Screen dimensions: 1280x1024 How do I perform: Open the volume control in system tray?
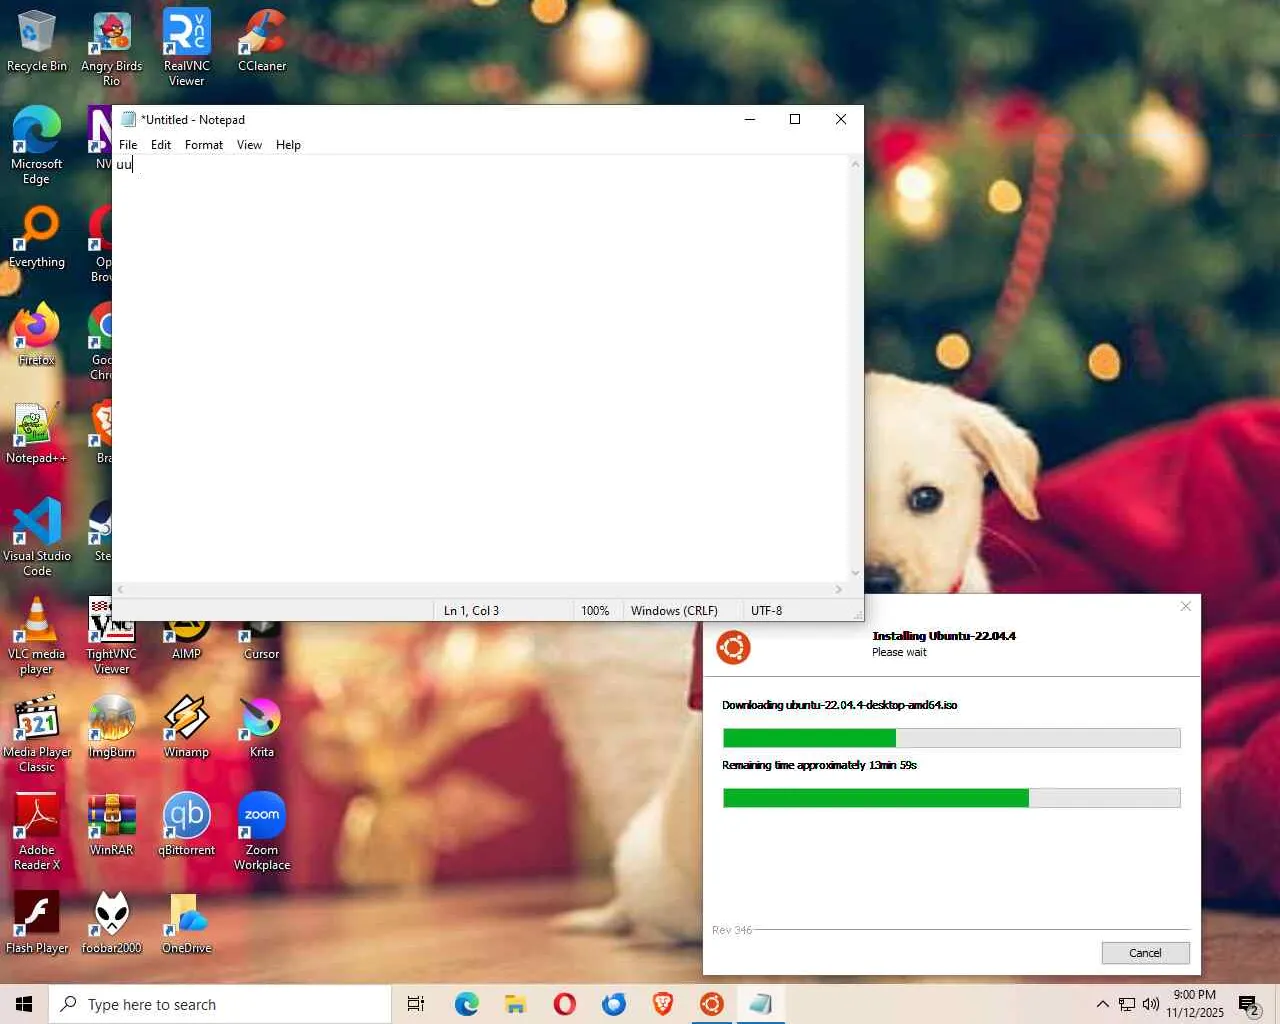coord(1151,1004)
